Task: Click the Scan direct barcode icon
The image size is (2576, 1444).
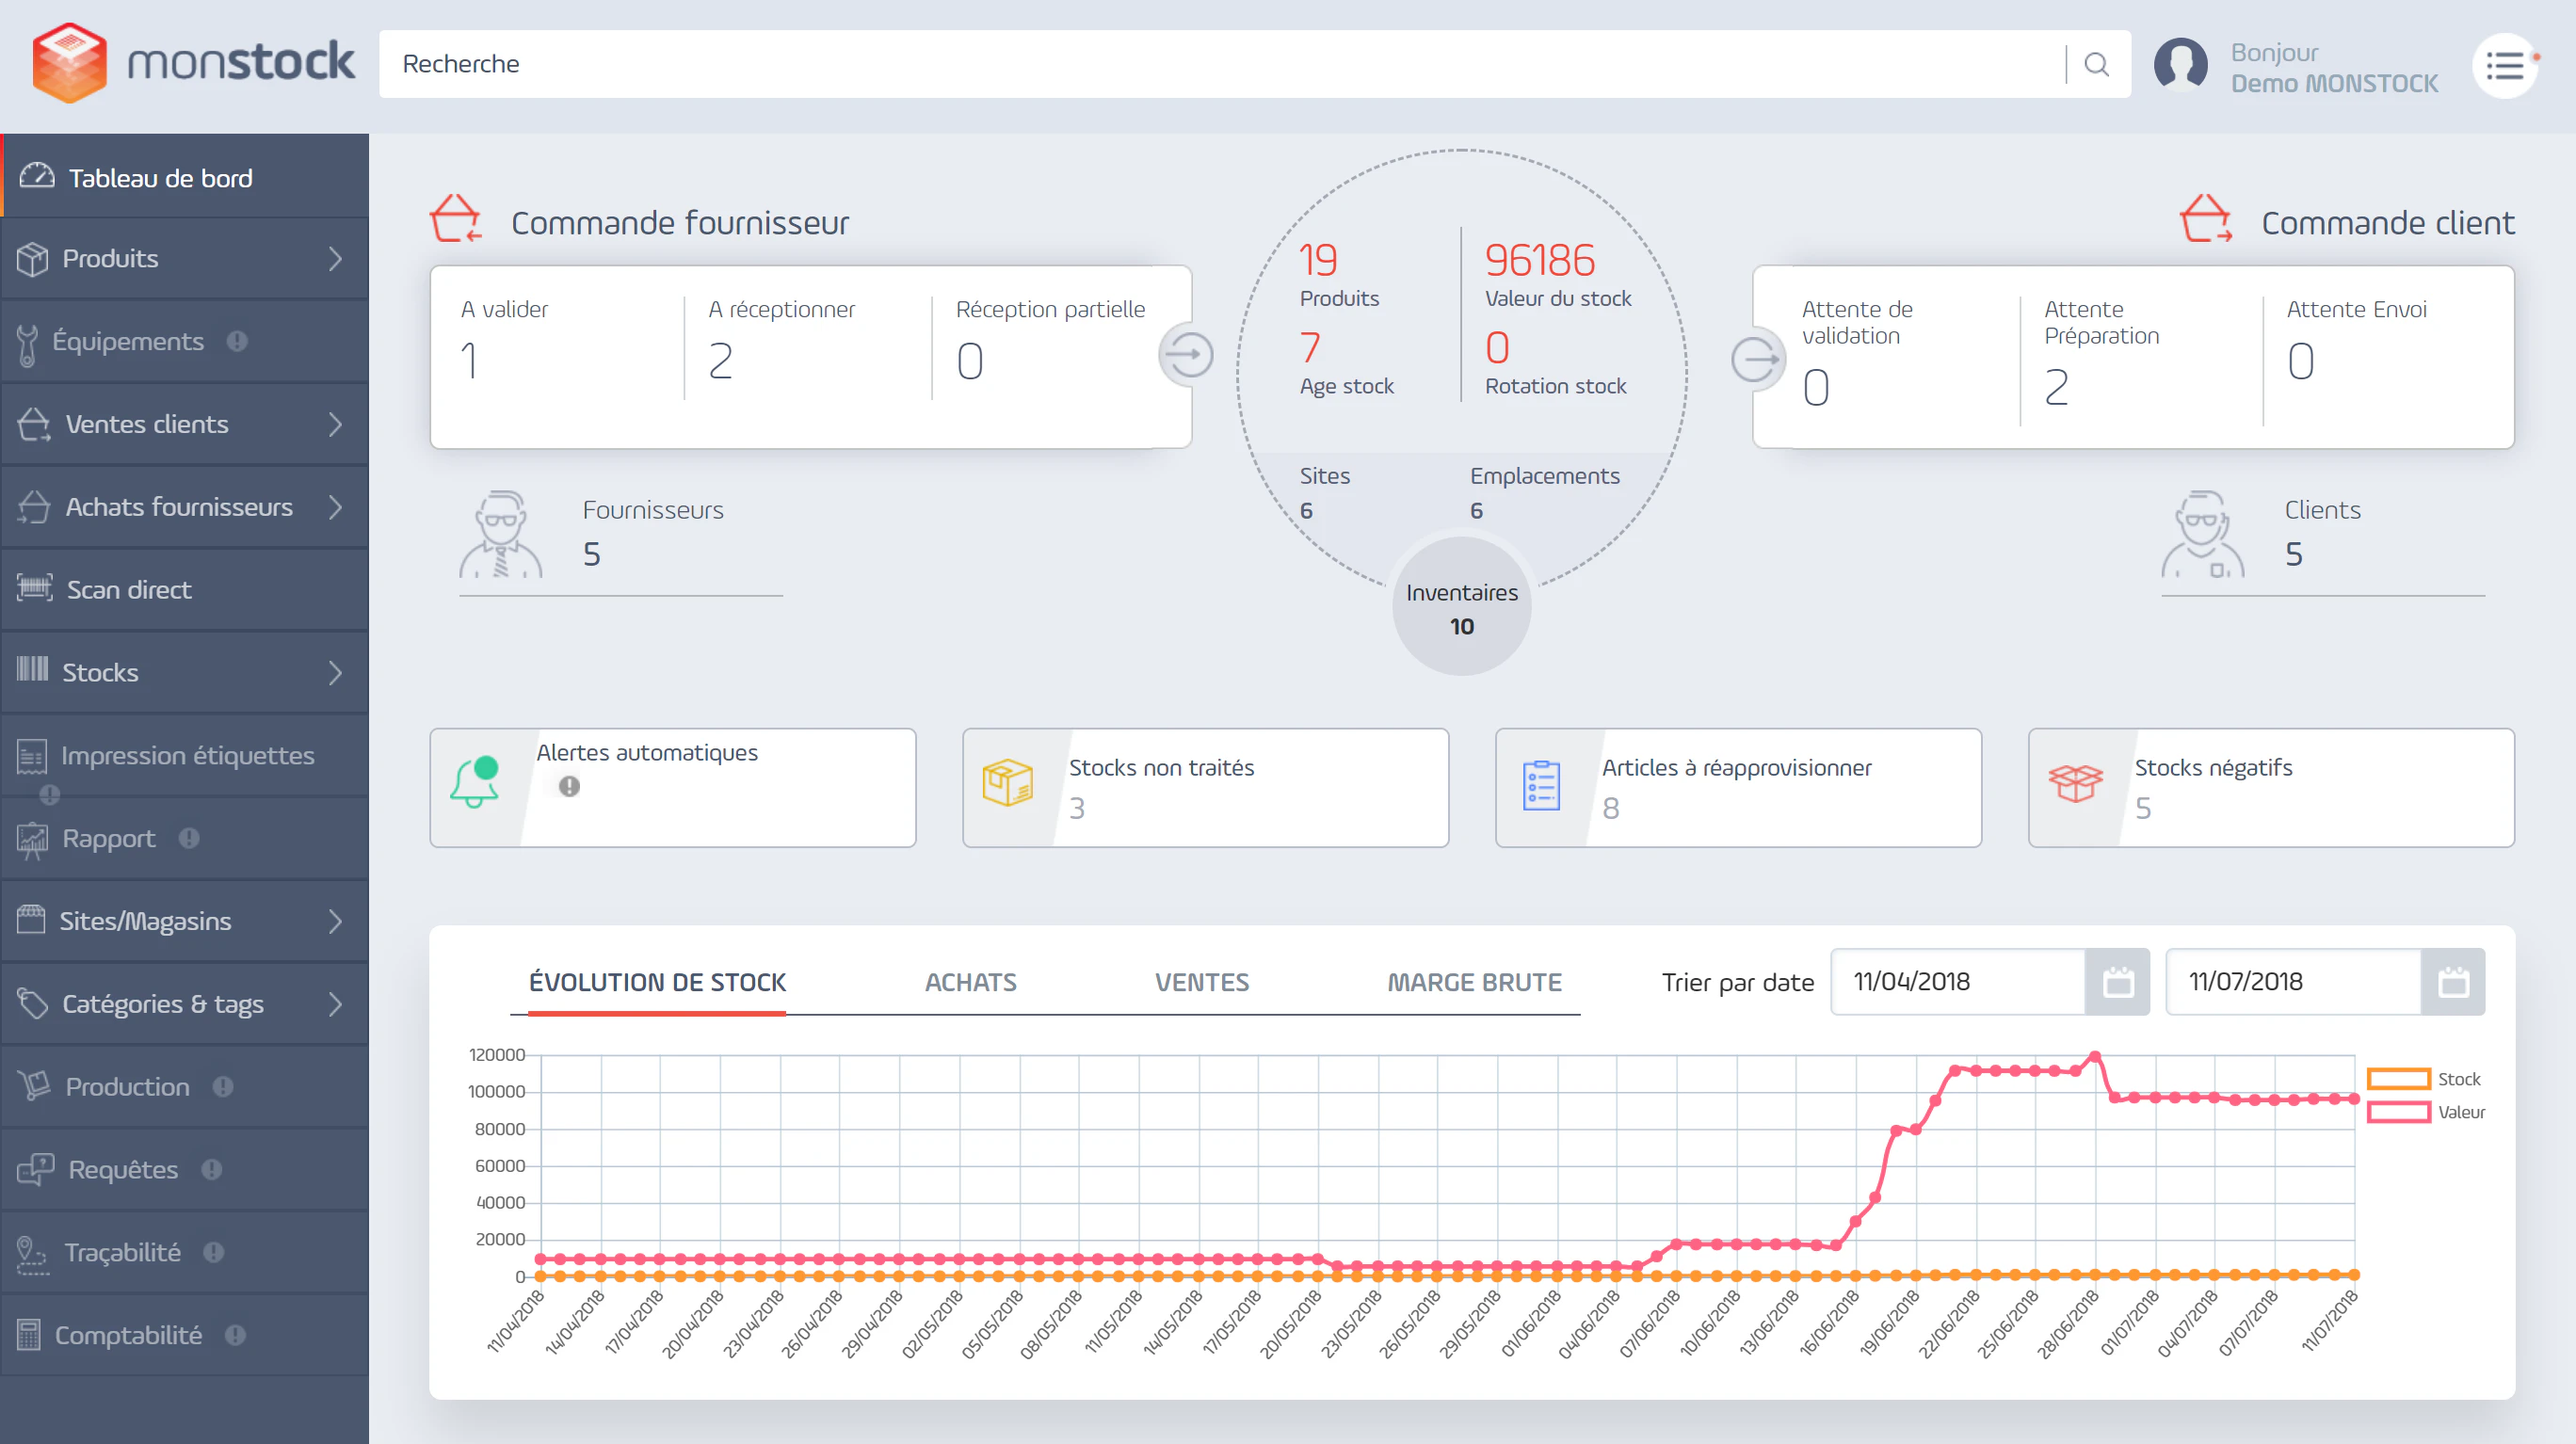Action: click(x=34, y=589)
